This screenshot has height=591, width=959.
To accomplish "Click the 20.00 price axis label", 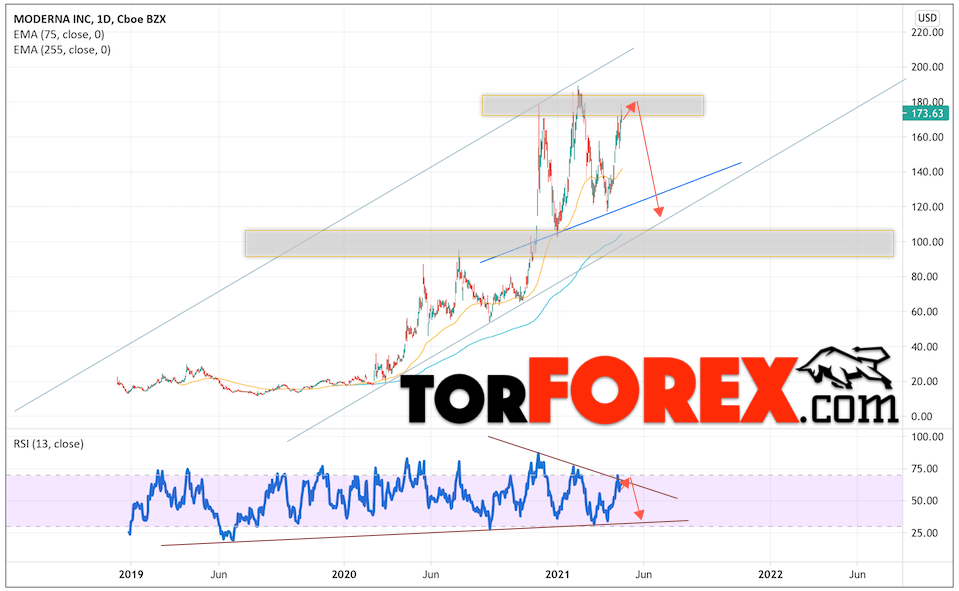I will coord(924,381).
